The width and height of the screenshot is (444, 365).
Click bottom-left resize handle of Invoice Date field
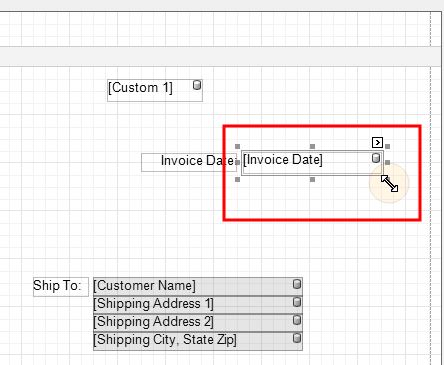click(238, 180)
